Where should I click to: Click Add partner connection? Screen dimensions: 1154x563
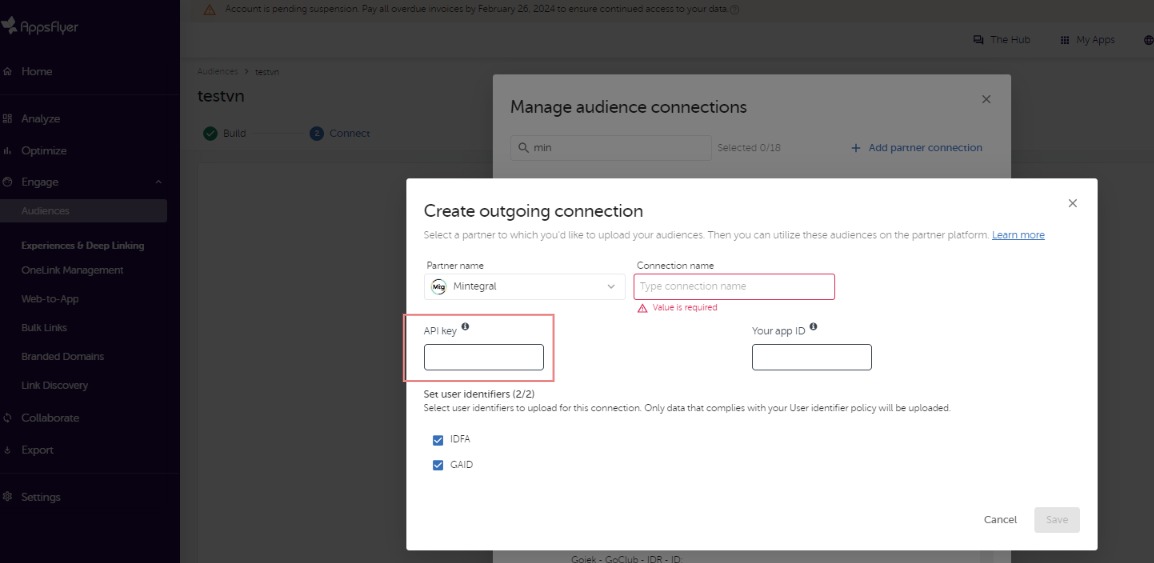pyautogui.click(x=916, y=148)
